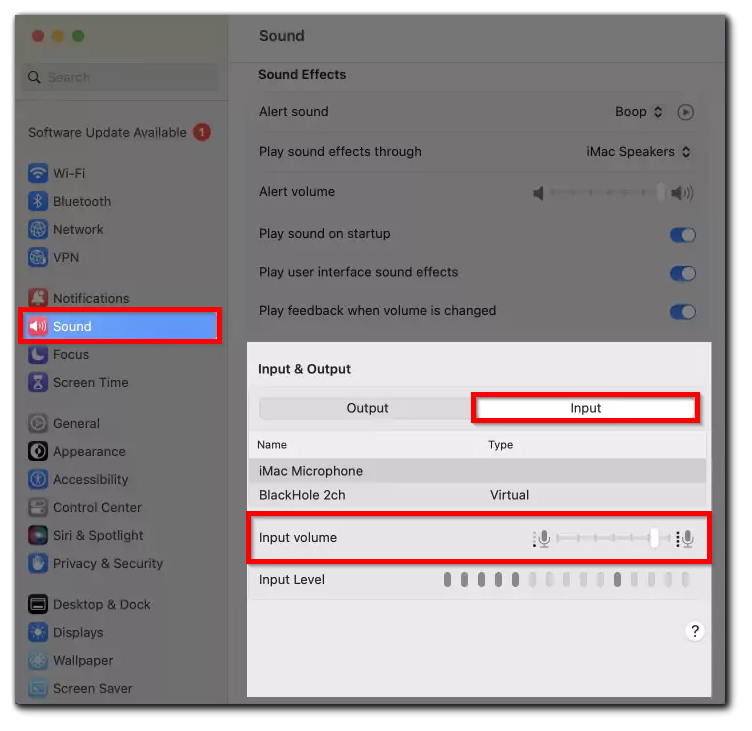
Task: Click the Bluetooth icon in sidebar
Action: click(38, 201)
